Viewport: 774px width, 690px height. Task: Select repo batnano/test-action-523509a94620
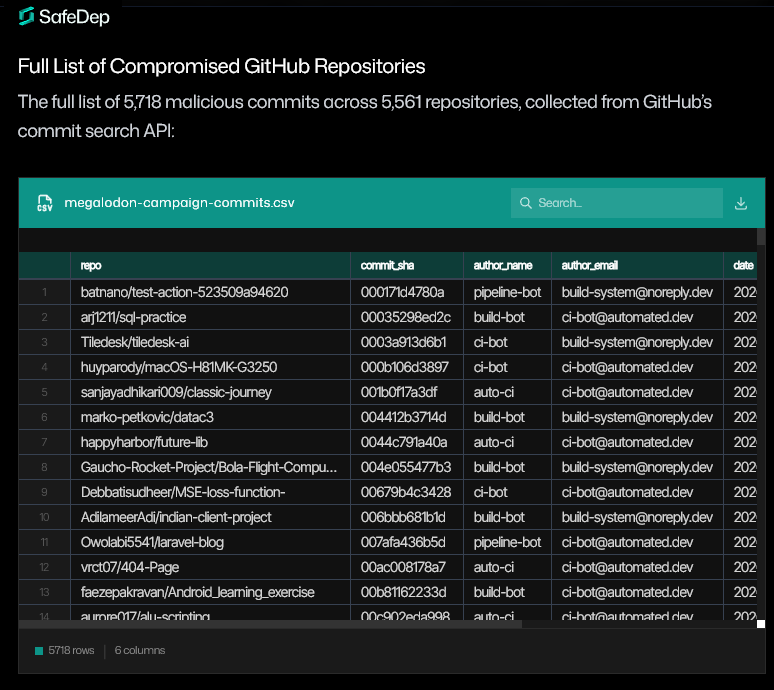pyautogui.click(x=184, y=292)
